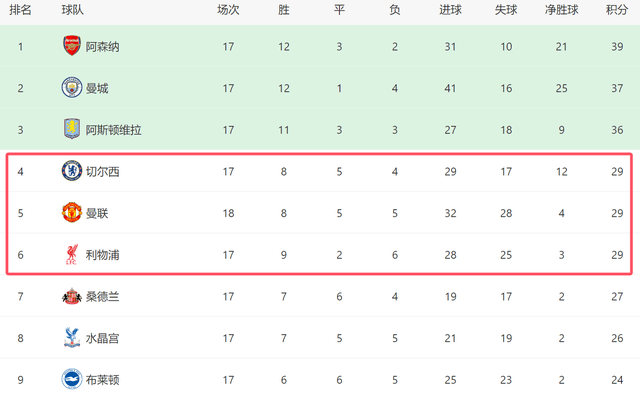Click the Chelsea club crest icon
Viewport: 640px width, 399px height.
(x=72, y=171)
